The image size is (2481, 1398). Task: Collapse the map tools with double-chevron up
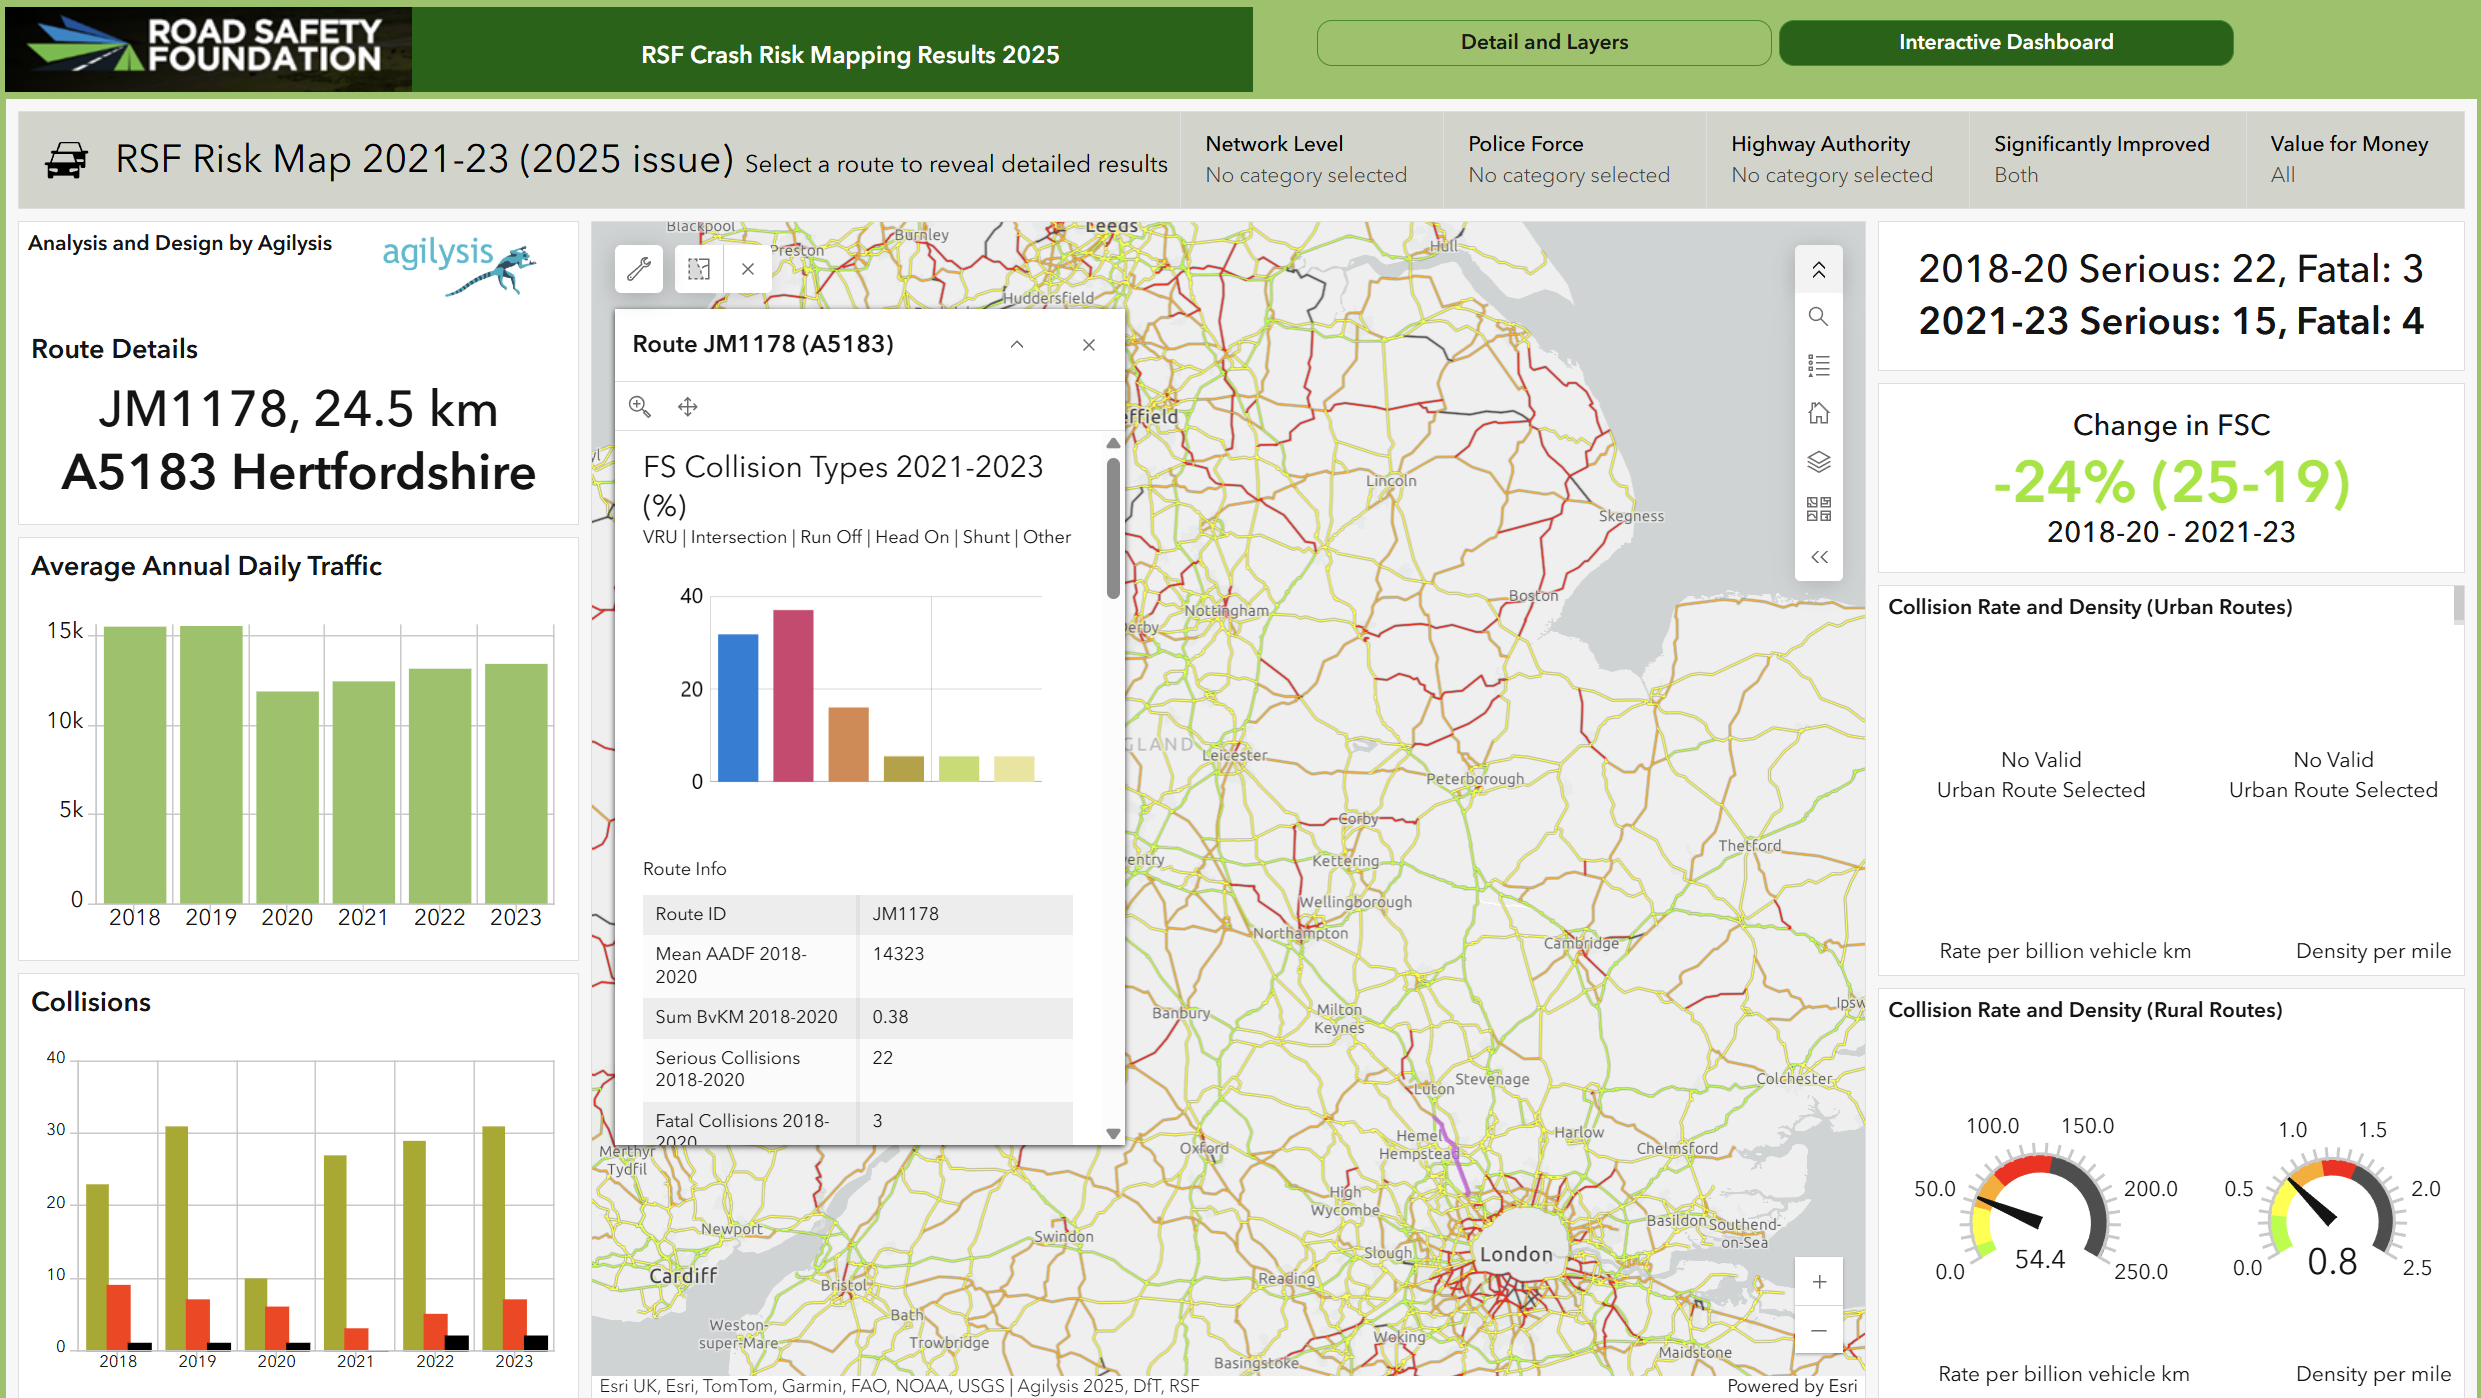pos(1818,270)
